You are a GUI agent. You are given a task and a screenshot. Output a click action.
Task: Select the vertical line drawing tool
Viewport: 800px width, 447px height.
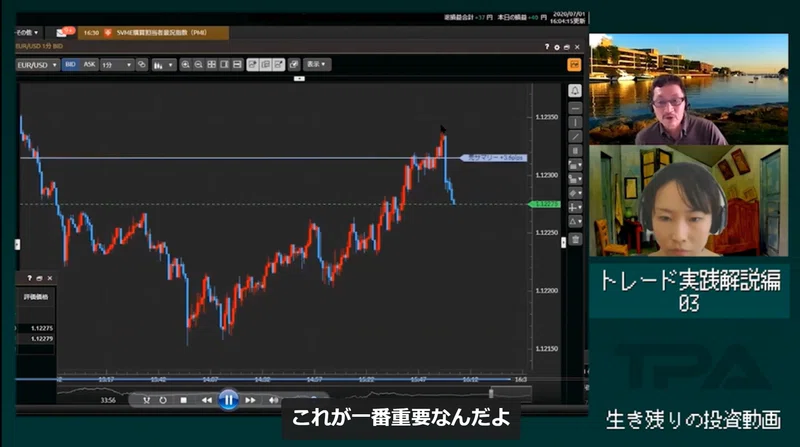pyautogui.click(x=575, y=122)
